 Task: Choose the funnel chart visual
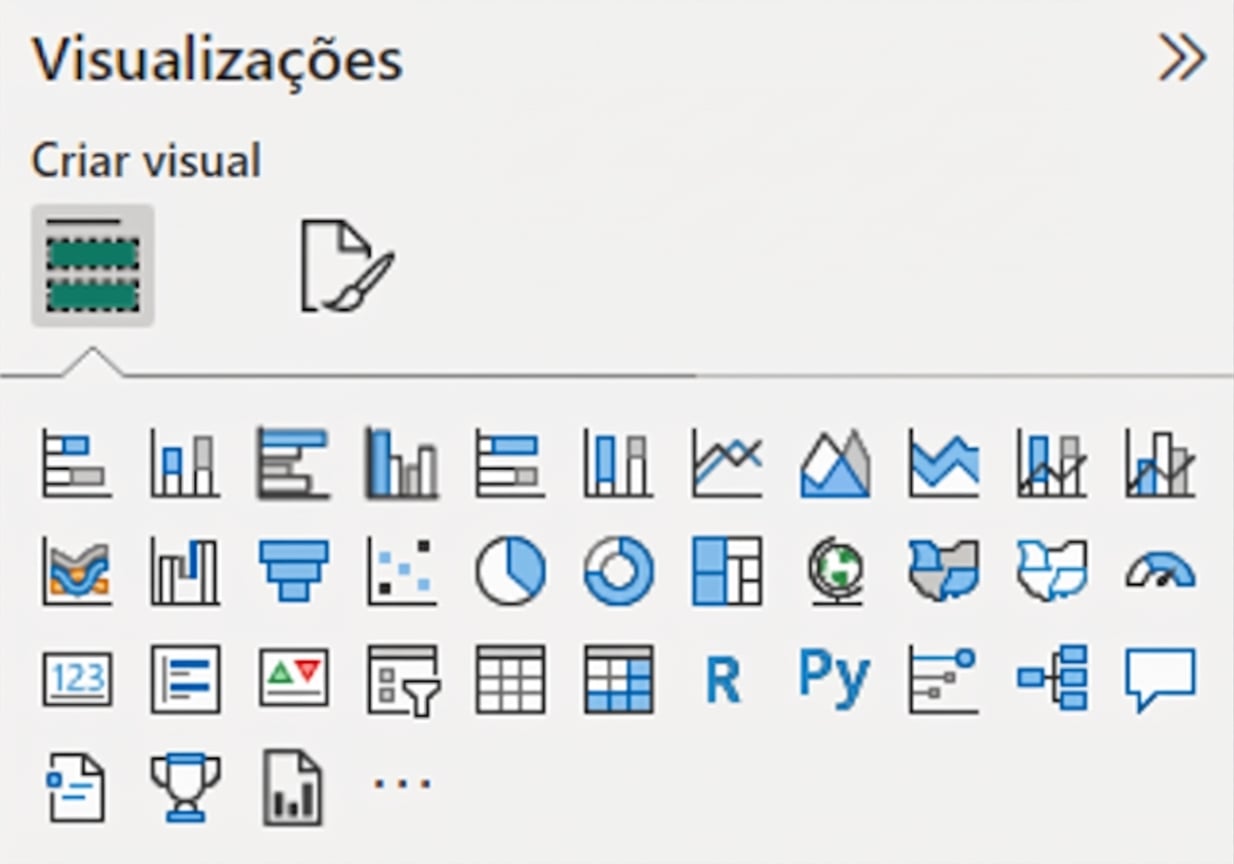coord(293,572)
